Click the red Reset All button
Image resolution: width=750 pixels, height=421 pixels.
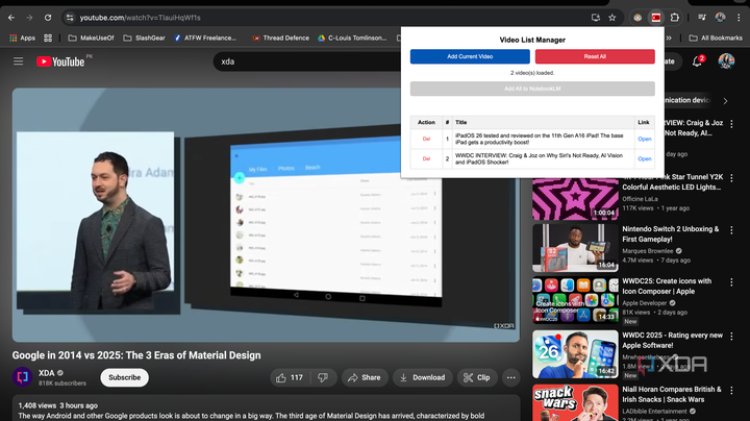pyautogui.click(x=595, y=56)
